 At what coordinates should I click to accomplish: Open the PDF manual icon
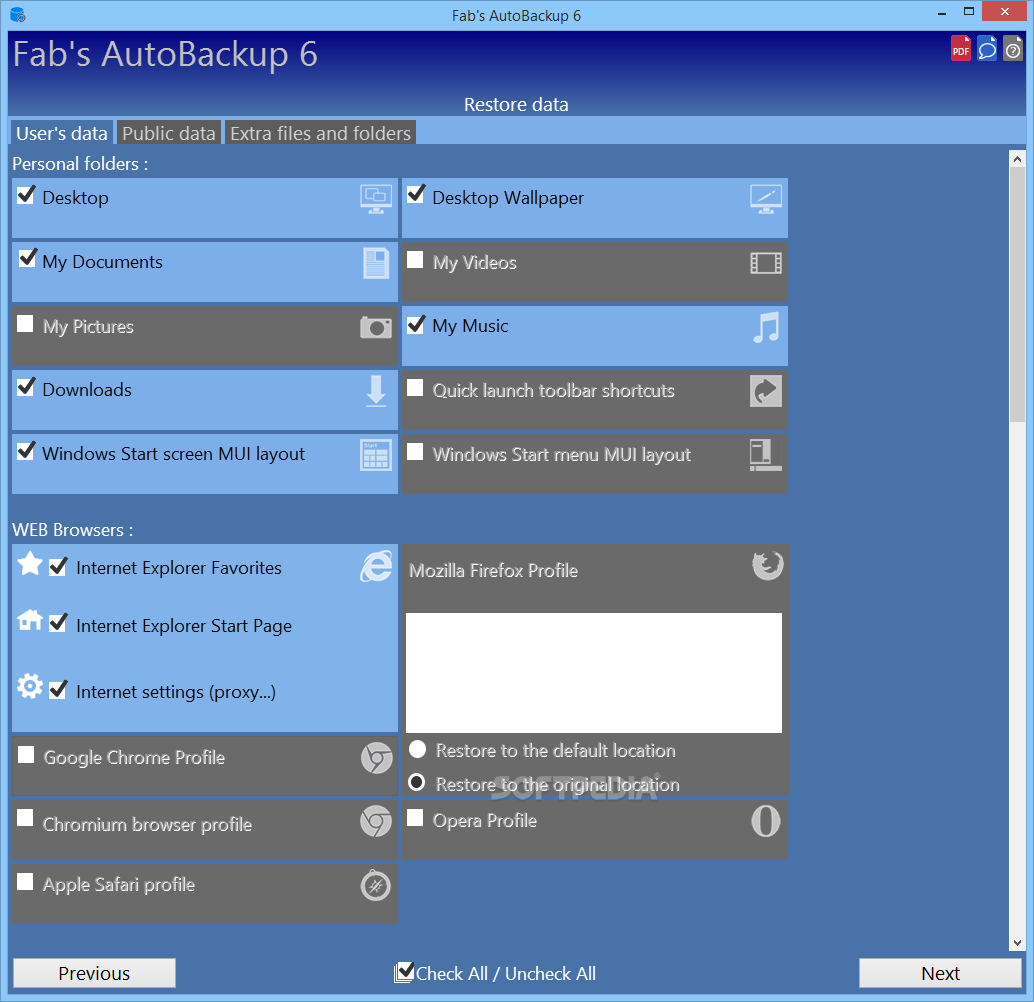coord(960,49)
